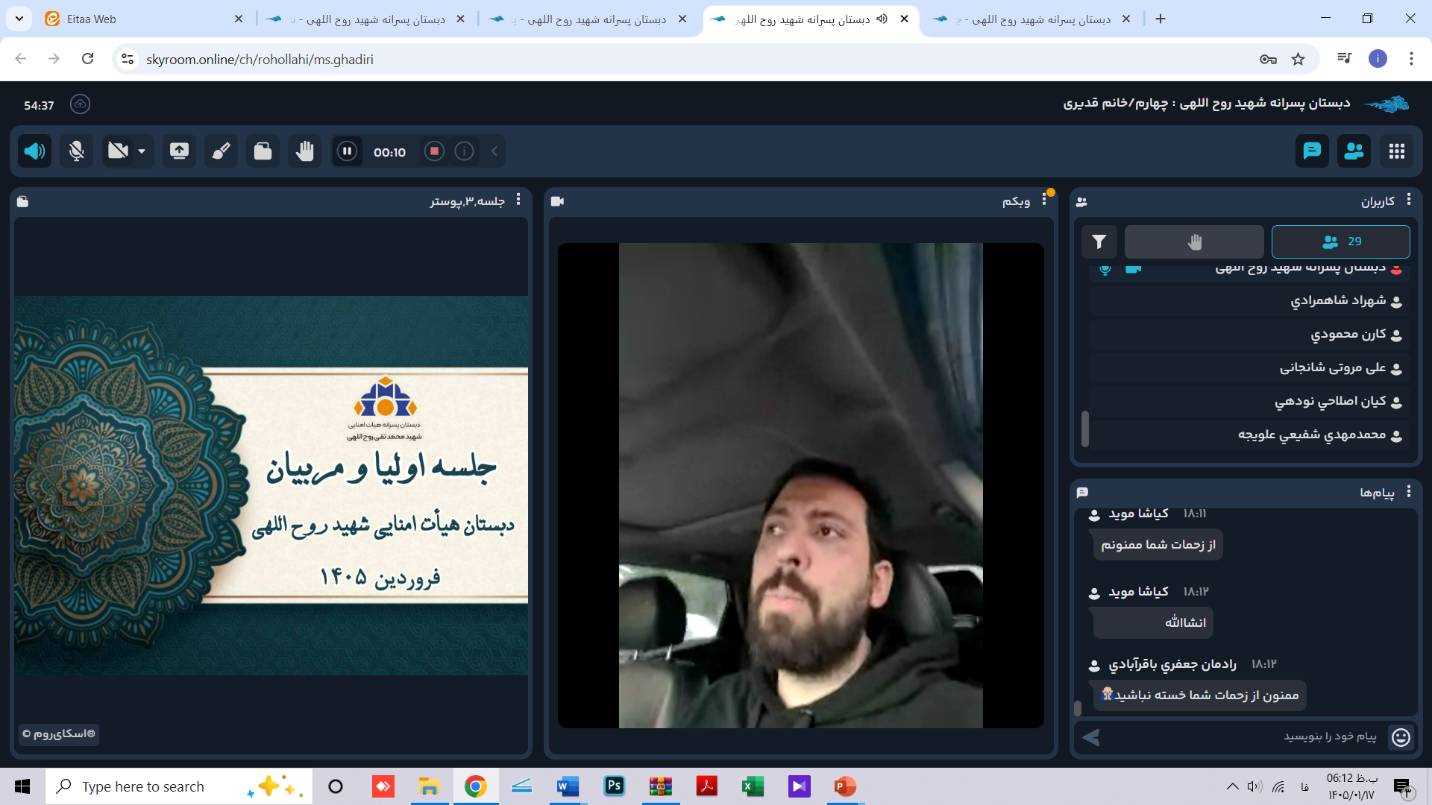
Task: Click the presentation poster slide
Action: [x=271, y=485]
